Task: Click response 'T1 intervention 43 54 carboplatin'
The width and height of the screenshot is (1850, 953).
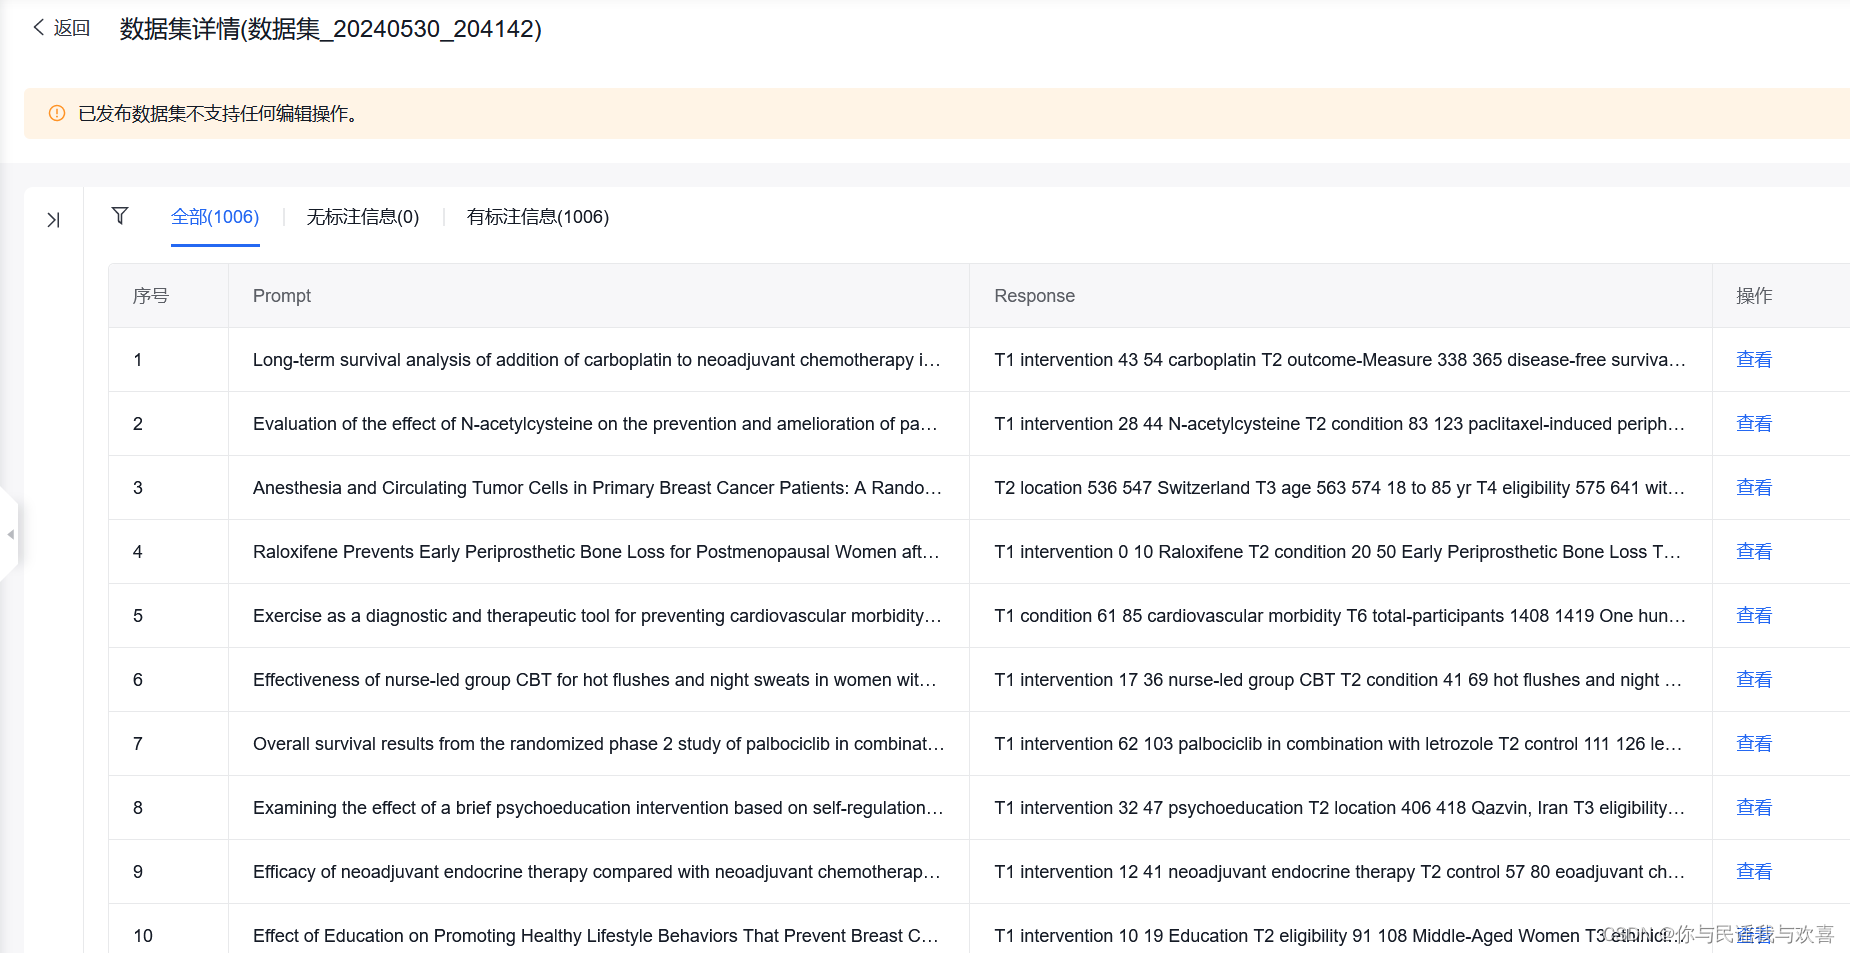Action: pyautogui.click(x=1340, y=360)
